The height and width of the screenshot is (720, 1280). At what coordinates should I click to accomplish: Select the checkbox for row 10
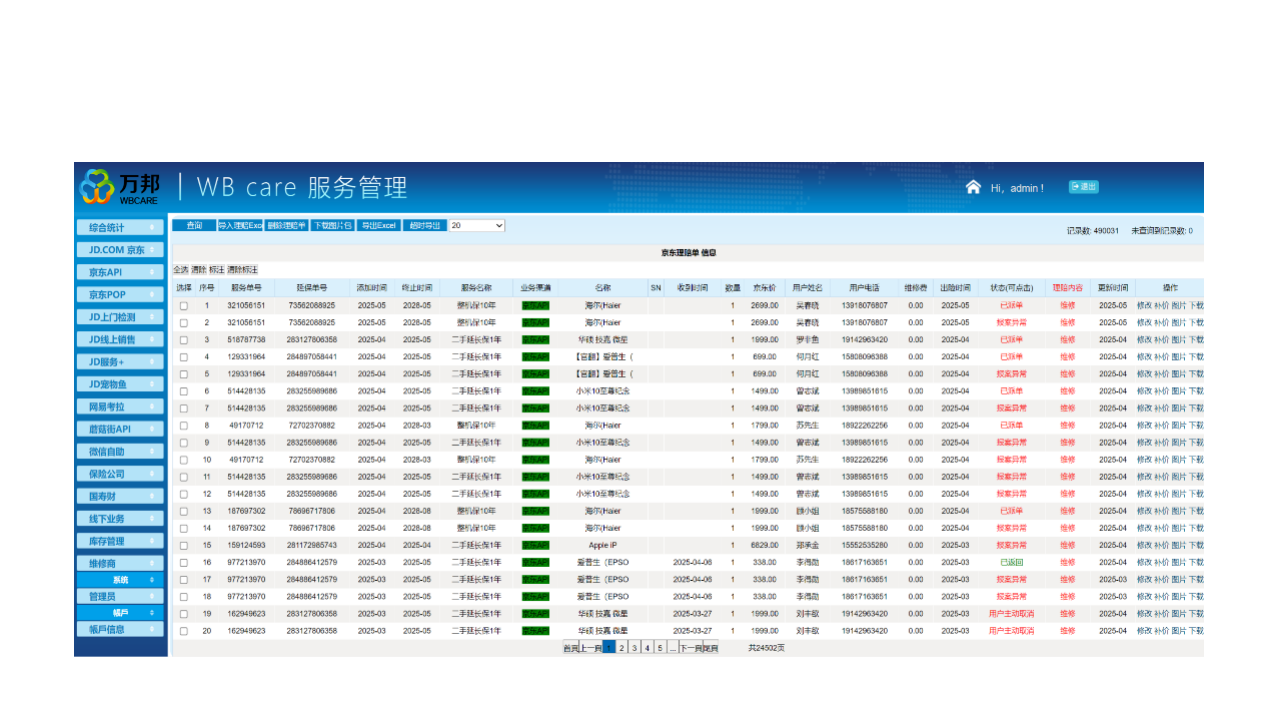click(x=183, y=460)
